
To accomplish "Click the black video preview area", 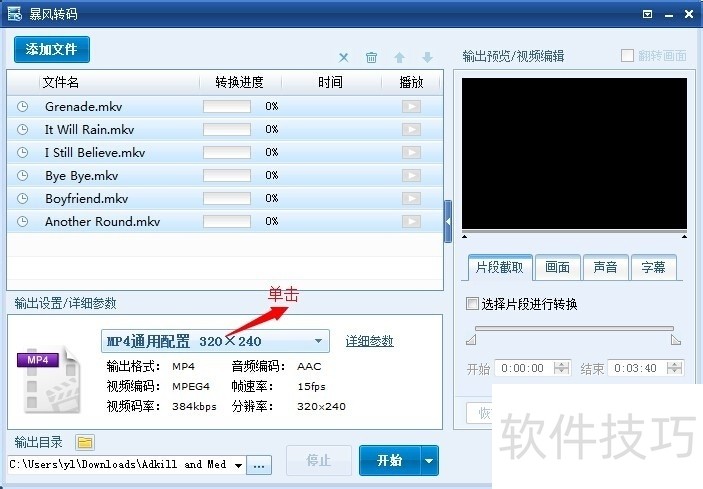I will coord(574,153).
